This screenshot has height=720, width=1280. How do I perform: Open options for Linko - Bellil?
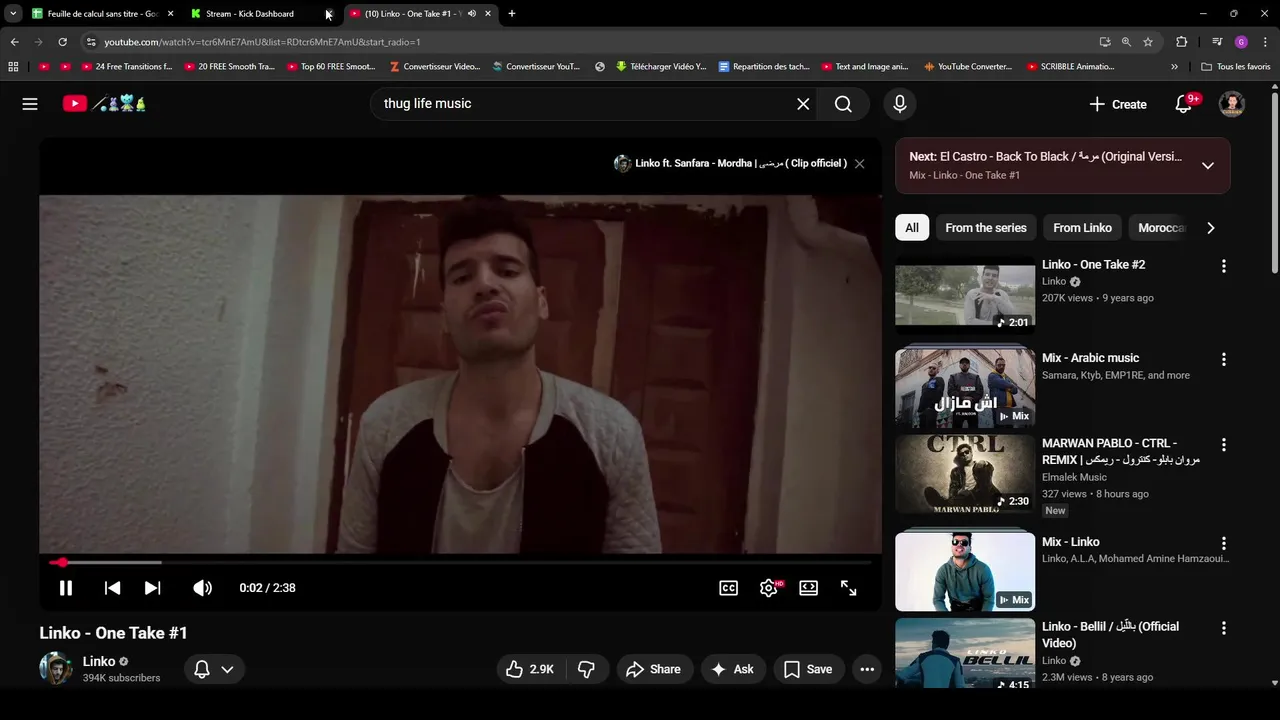[1223, 628]
